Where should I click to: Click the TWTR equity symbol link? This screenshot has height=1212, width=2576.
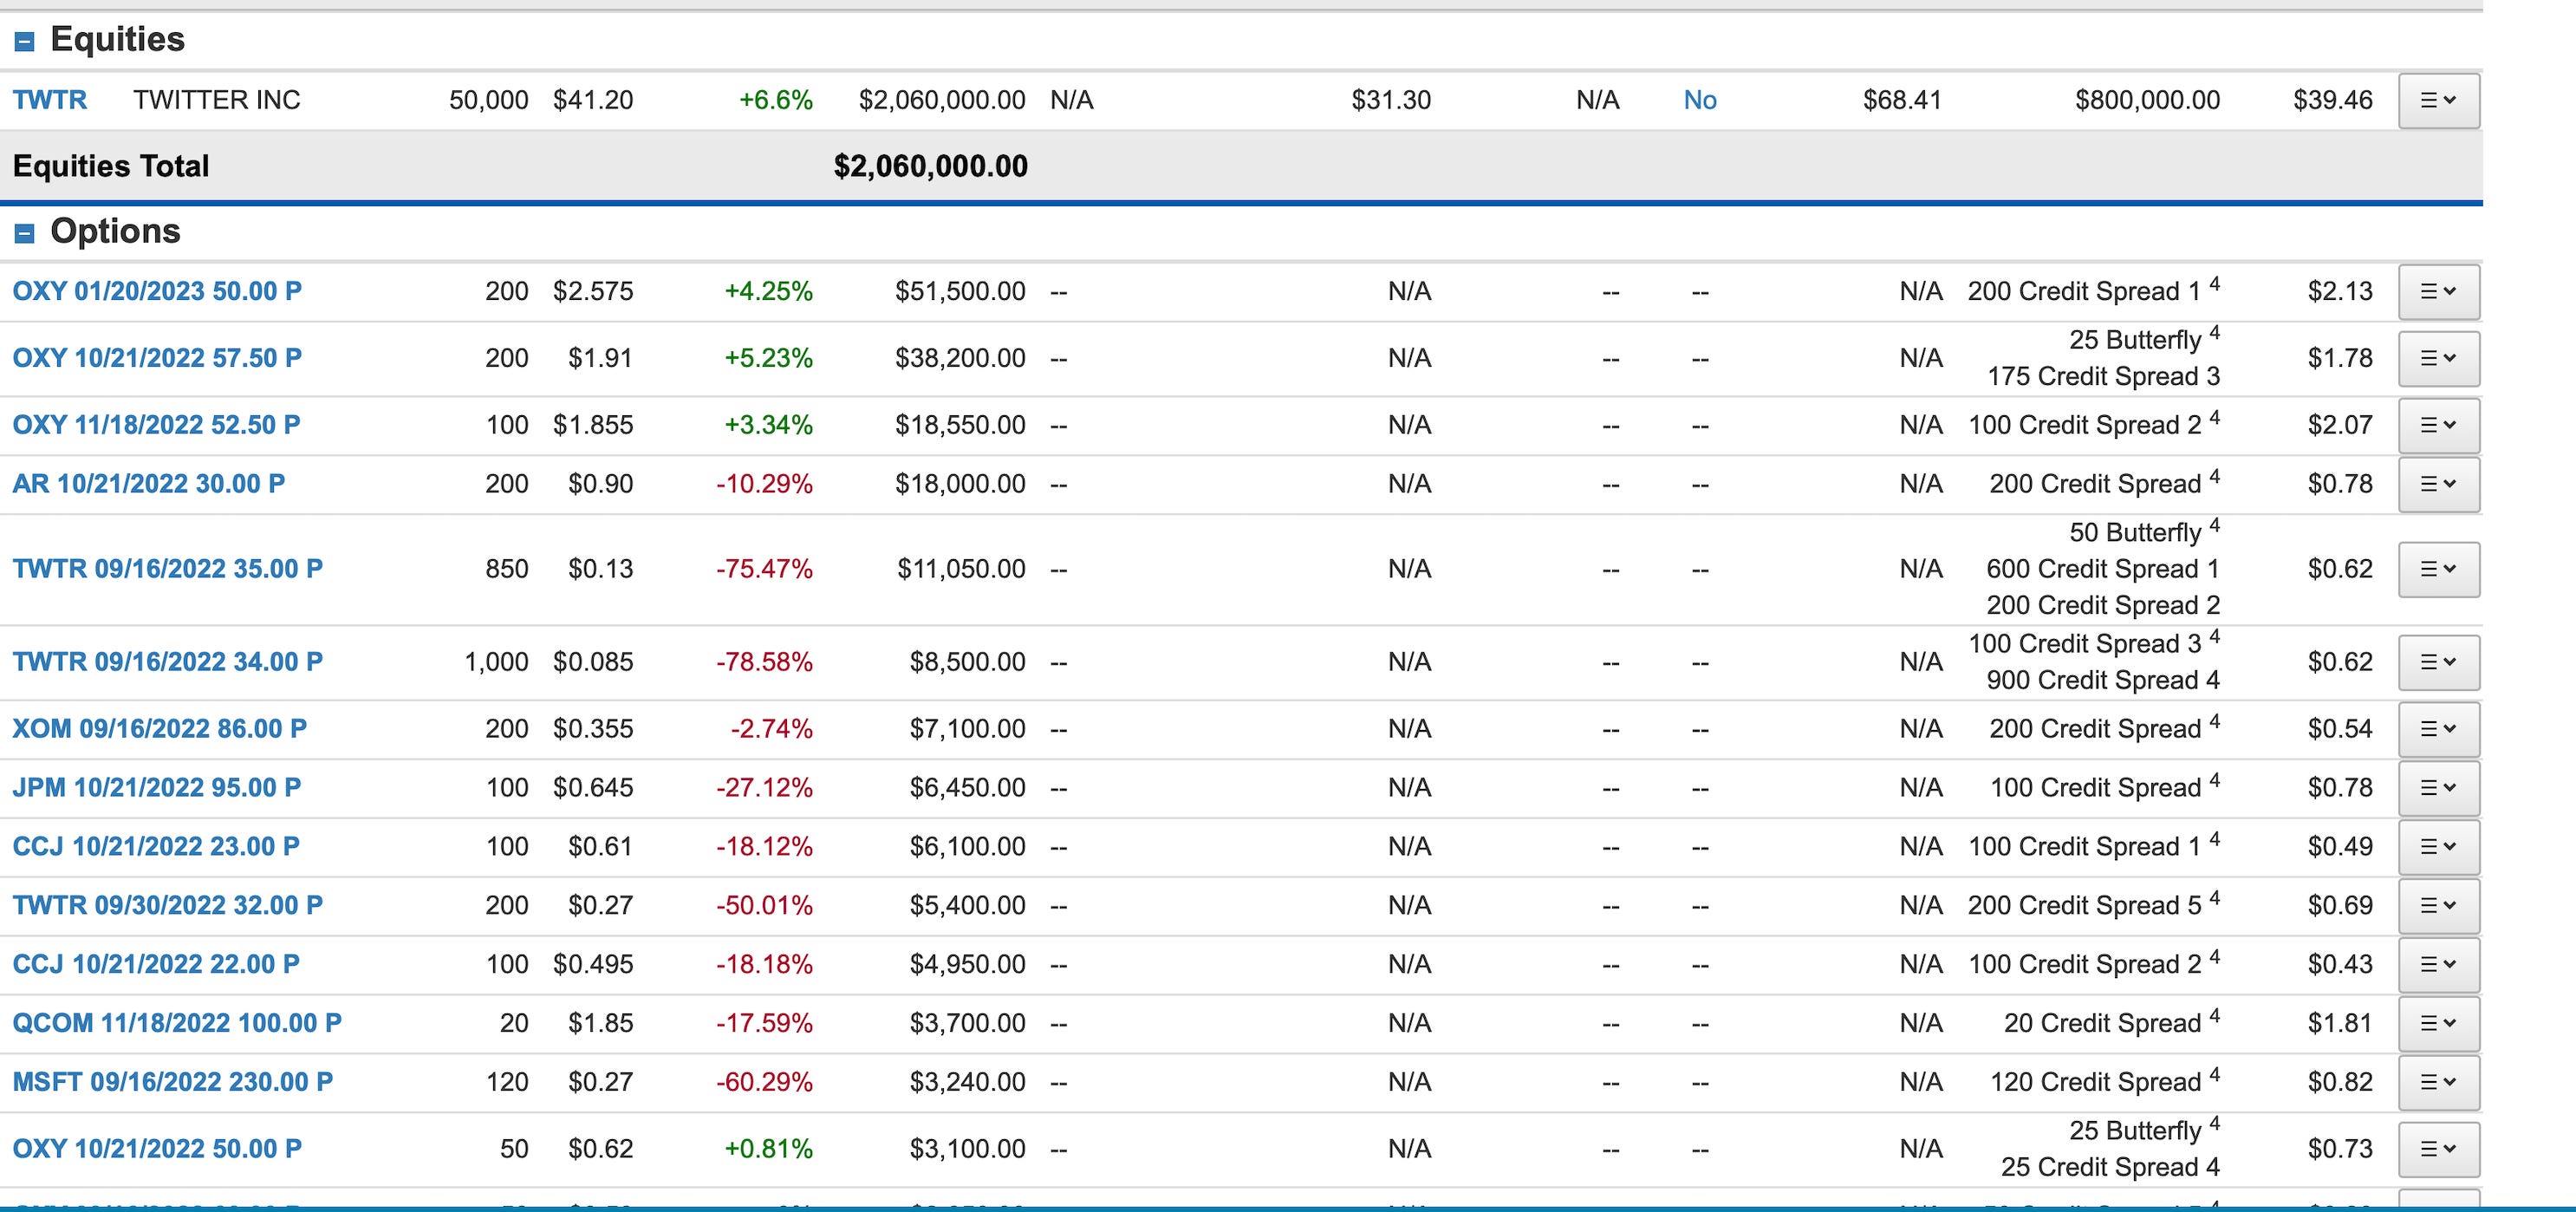coord(50,100)
